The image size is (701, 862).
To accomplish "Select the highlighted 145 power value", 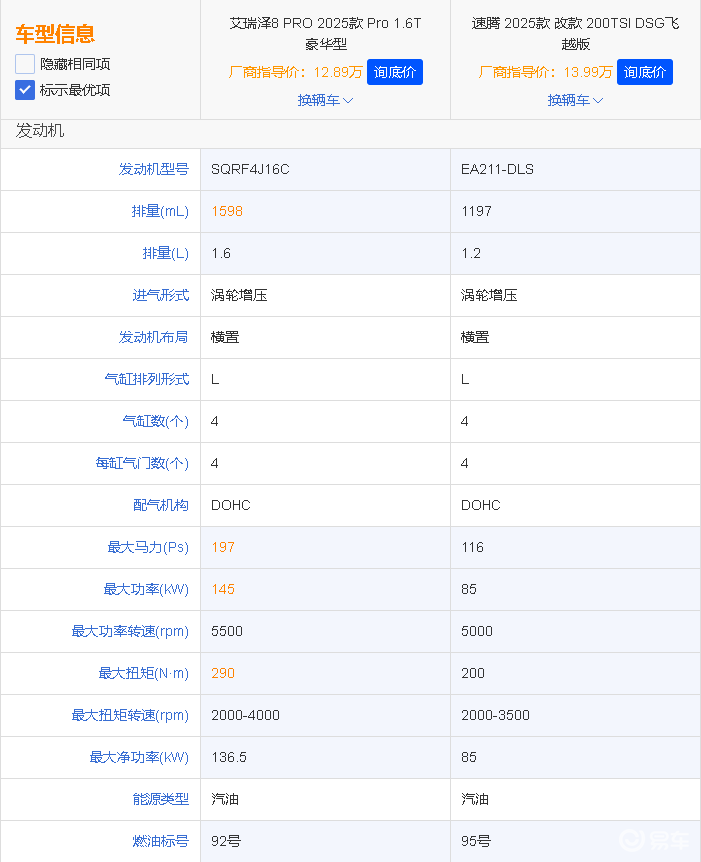I will click(x=223, y=589).
